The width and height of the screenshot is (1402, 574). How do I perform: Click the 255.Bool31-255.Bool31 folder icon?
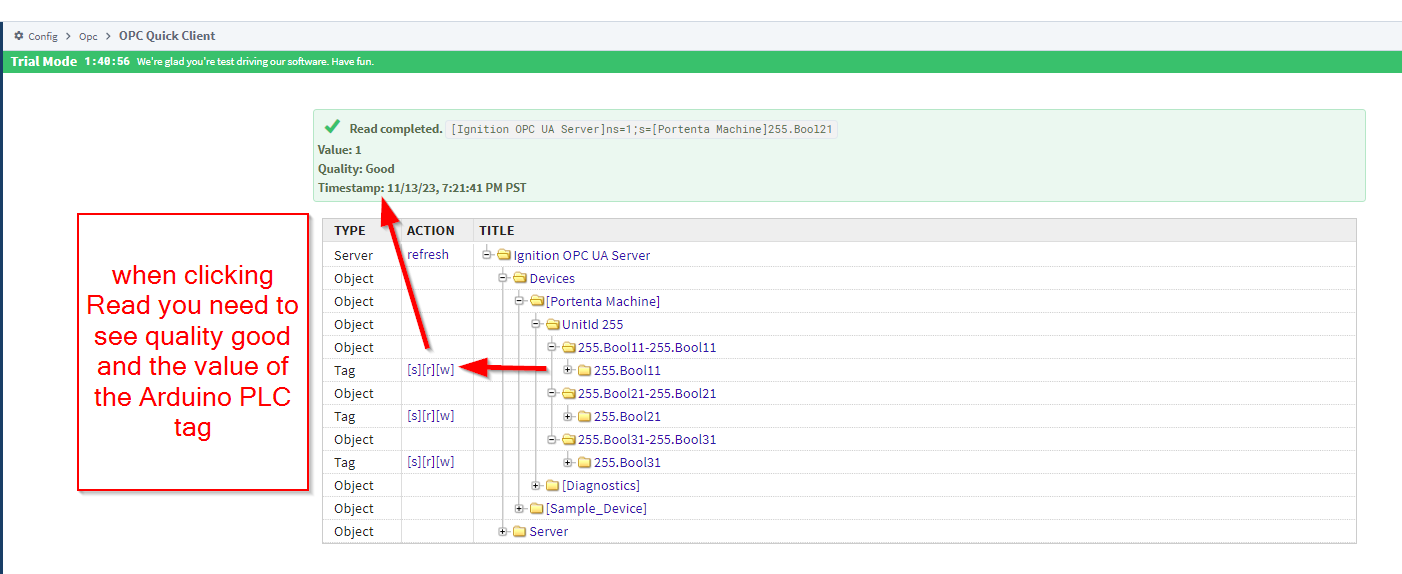pyautogui.click(x=568, y=439)
